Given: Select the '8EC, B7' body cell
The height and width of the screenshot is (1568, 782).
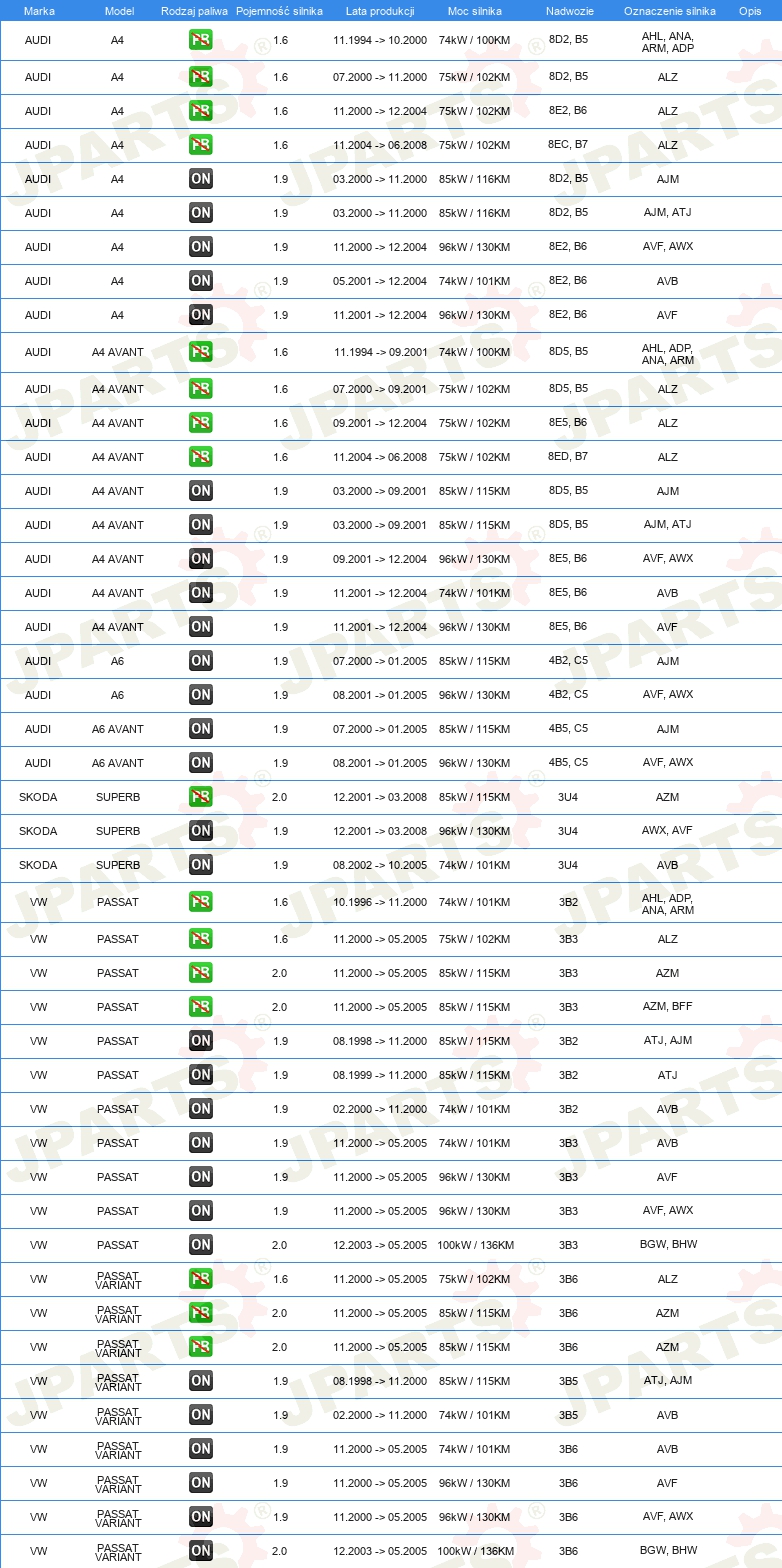Looking at the screenshot, I should [x=568, y=145].
